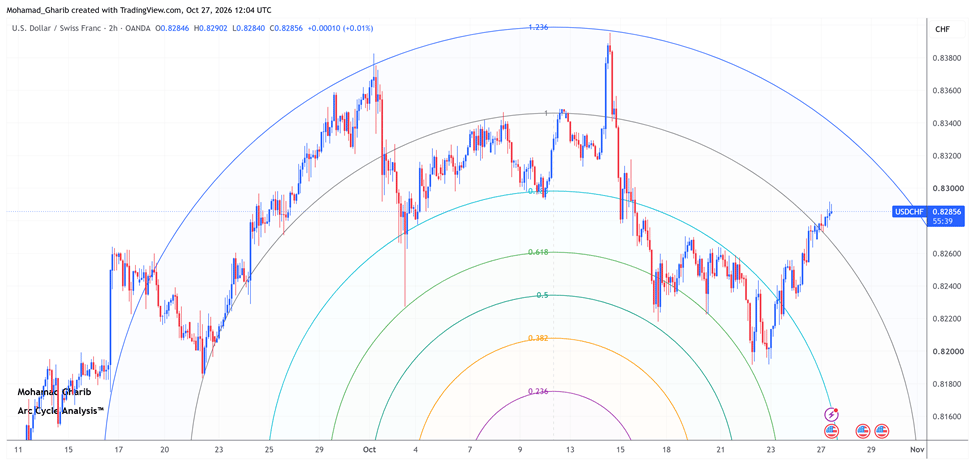The height and width of the screenshot is (462, 975).
Task: Click the 'Arc Cycle Analysis™' text label
Action: [60, 411]
